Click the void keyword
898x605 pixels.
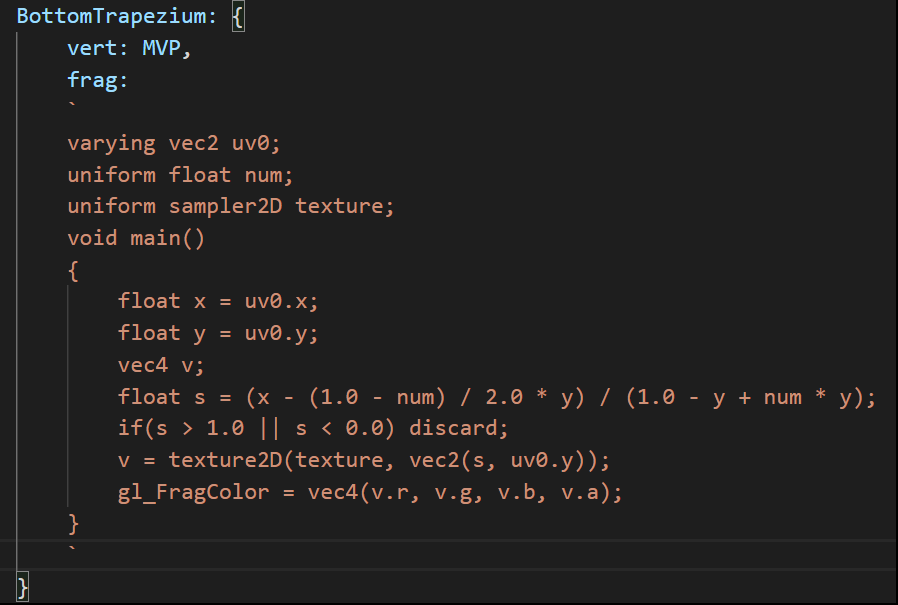[92, 238]
